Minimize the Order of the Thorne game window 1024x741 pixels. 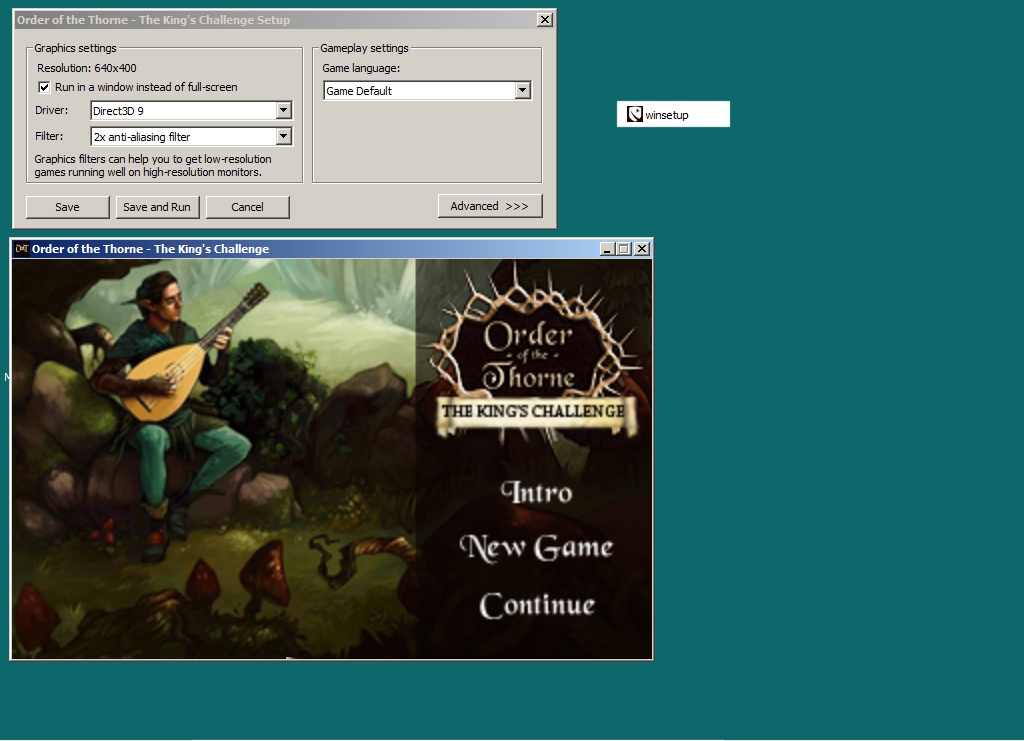point(607,249)
